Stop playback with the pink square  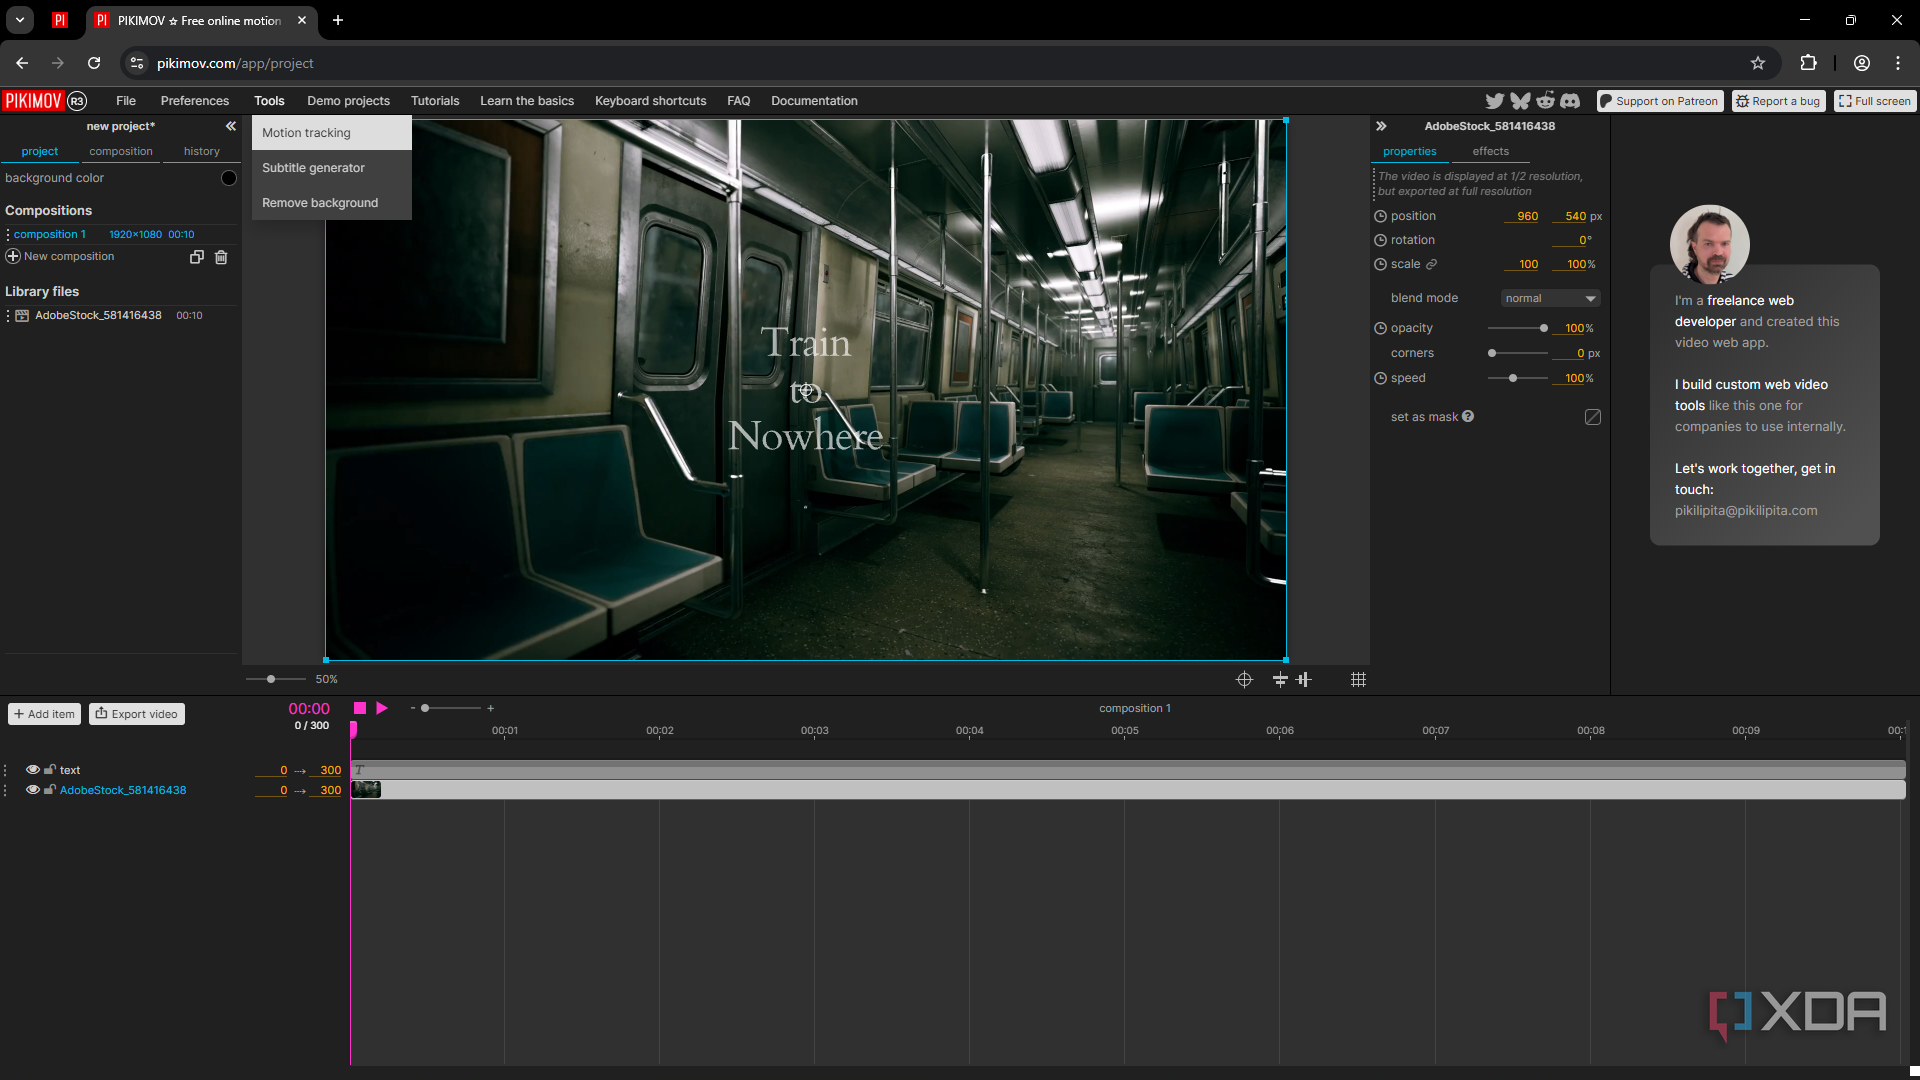360,708
